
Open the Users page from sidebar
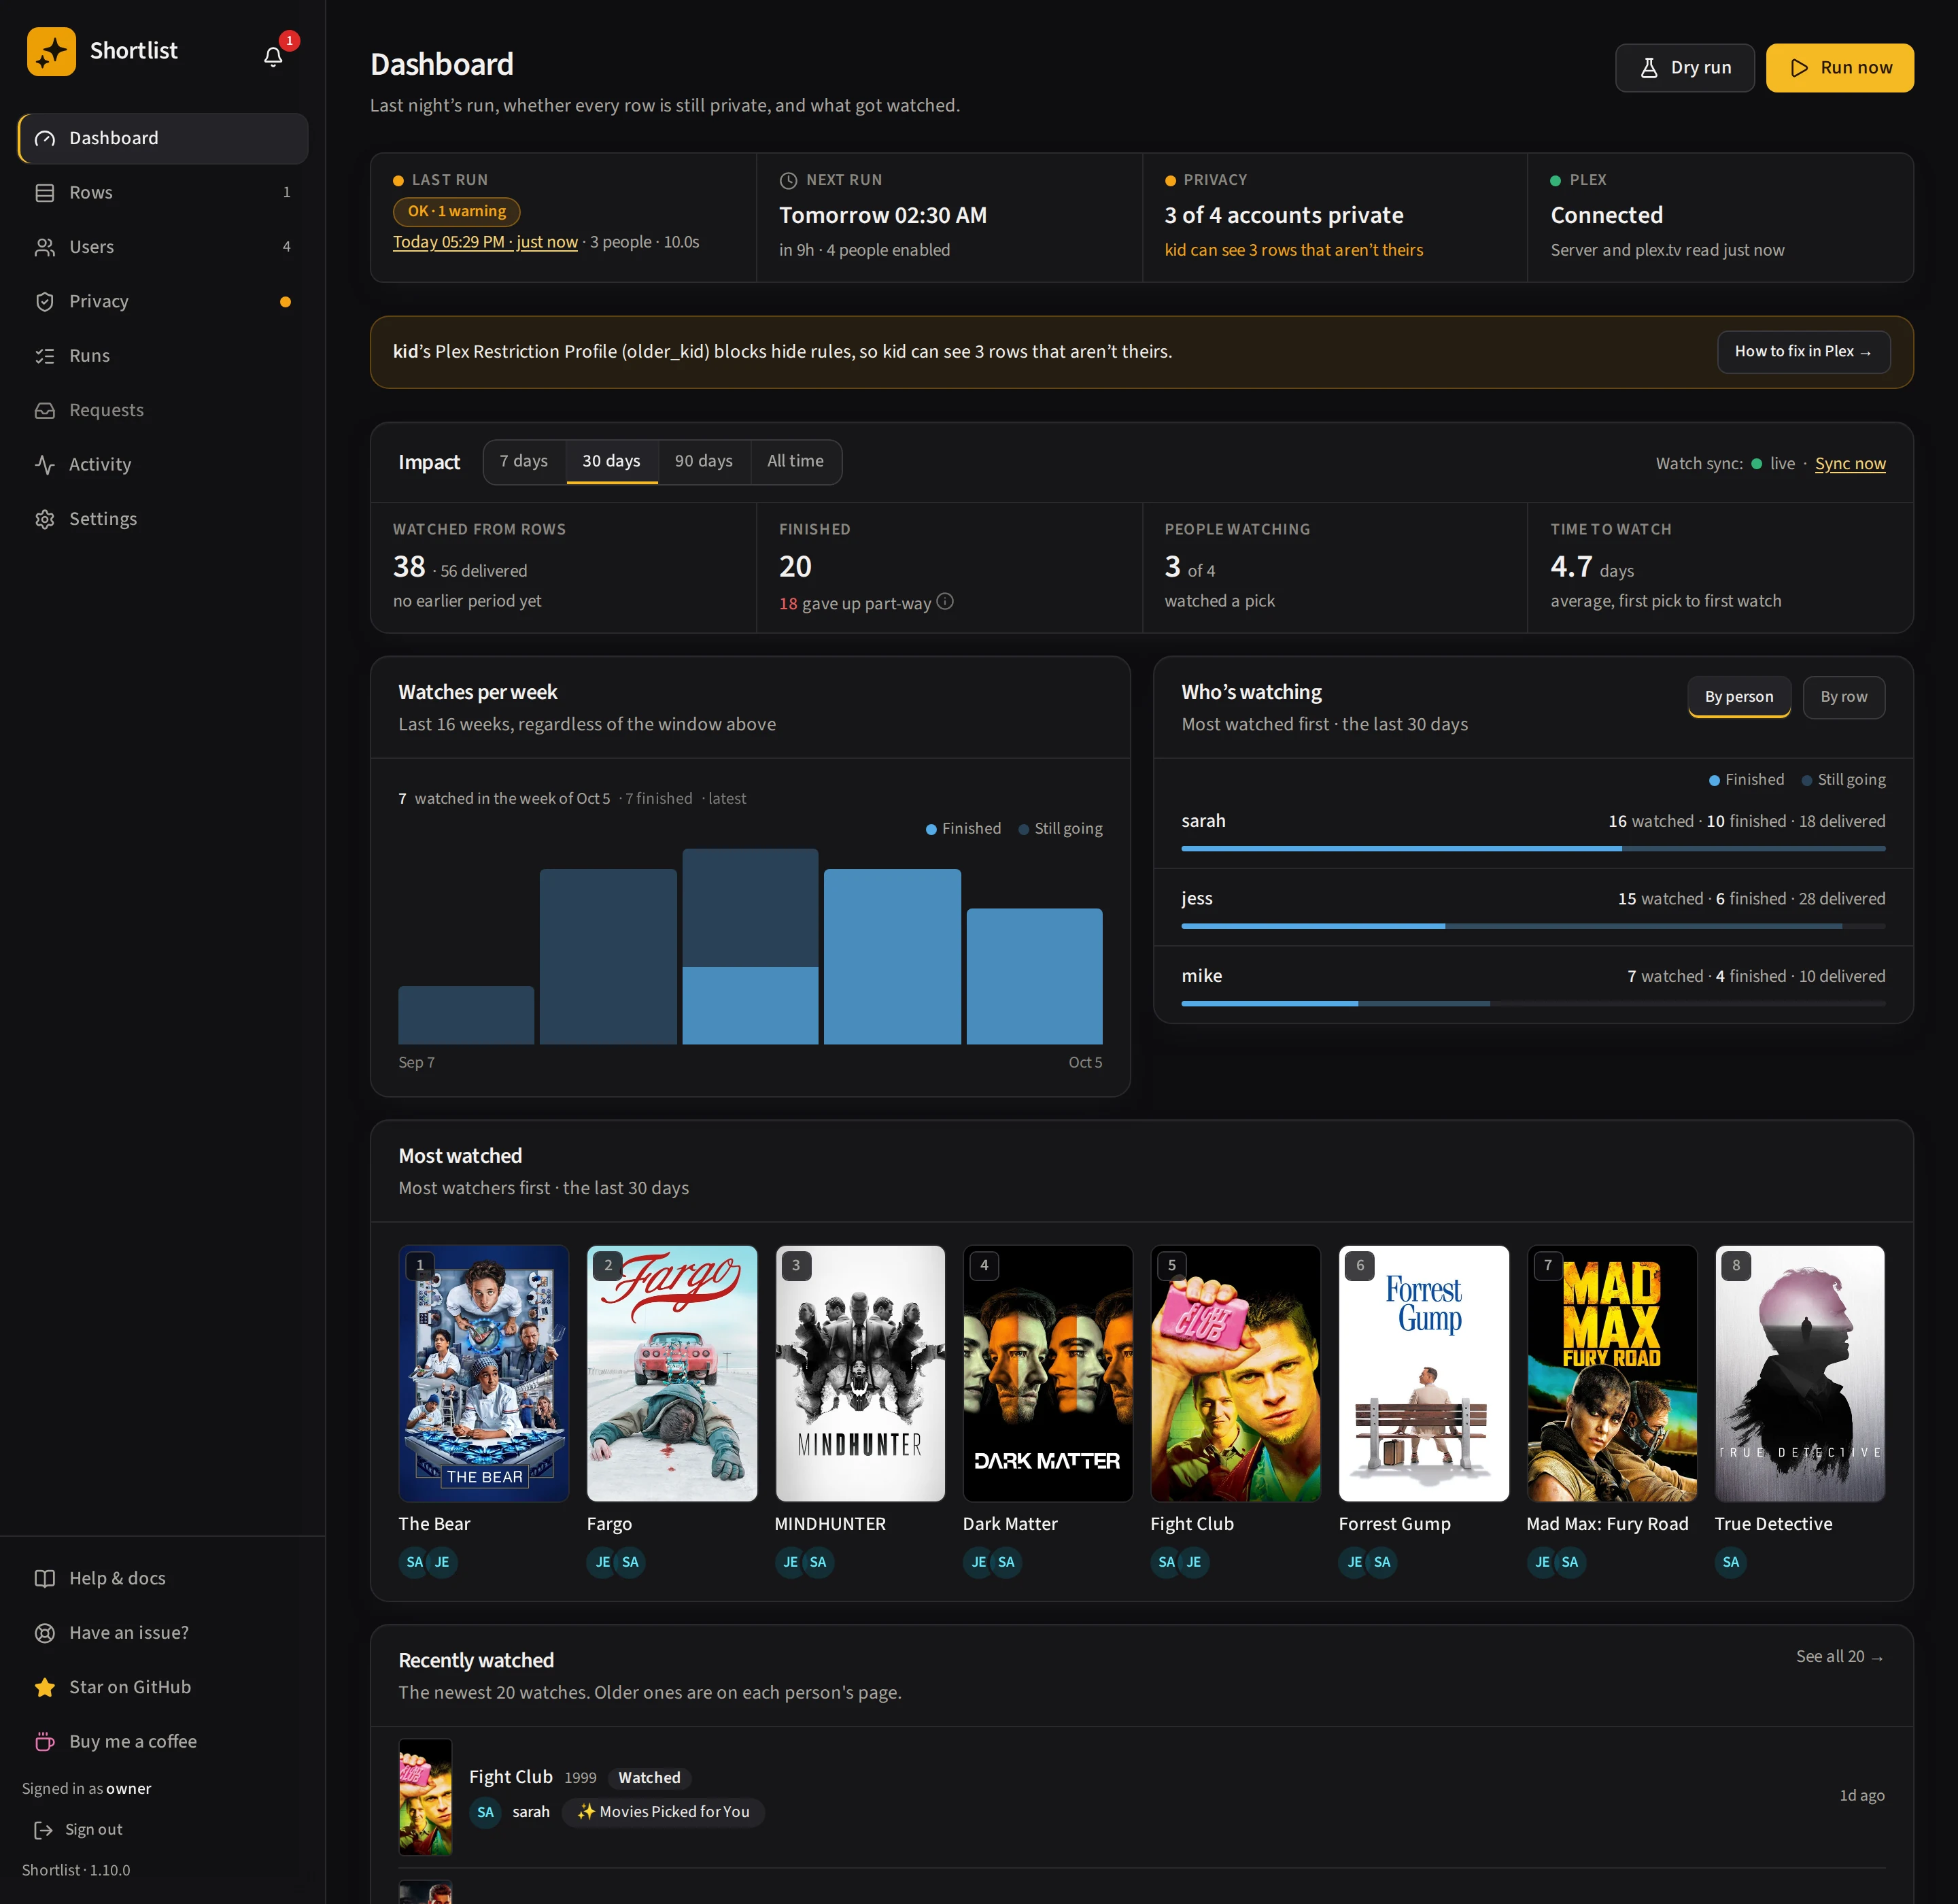coord(163,247)
